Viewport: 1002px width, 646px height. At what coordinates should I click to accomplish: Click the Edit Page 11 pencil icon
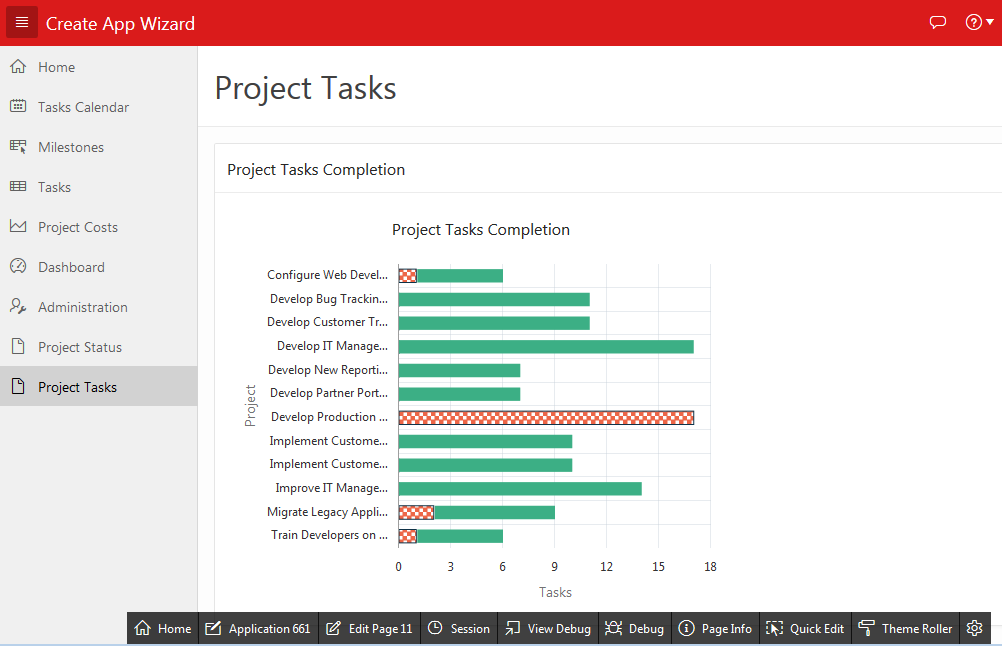click(333, 628)
